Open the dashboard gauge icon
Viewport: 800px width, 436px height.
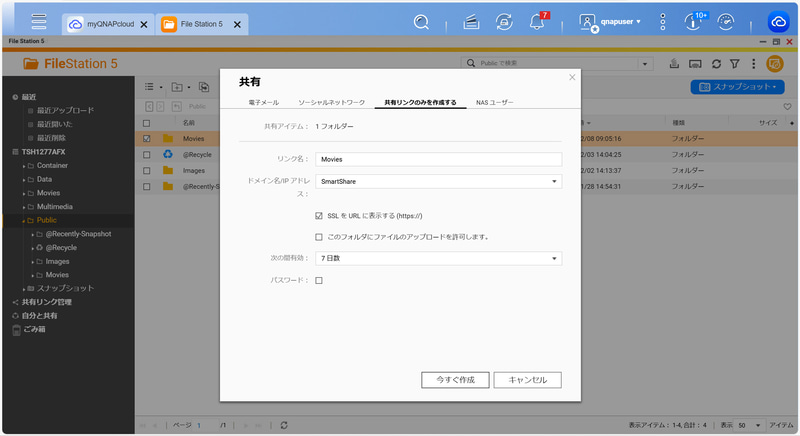(x=726, y=22)
